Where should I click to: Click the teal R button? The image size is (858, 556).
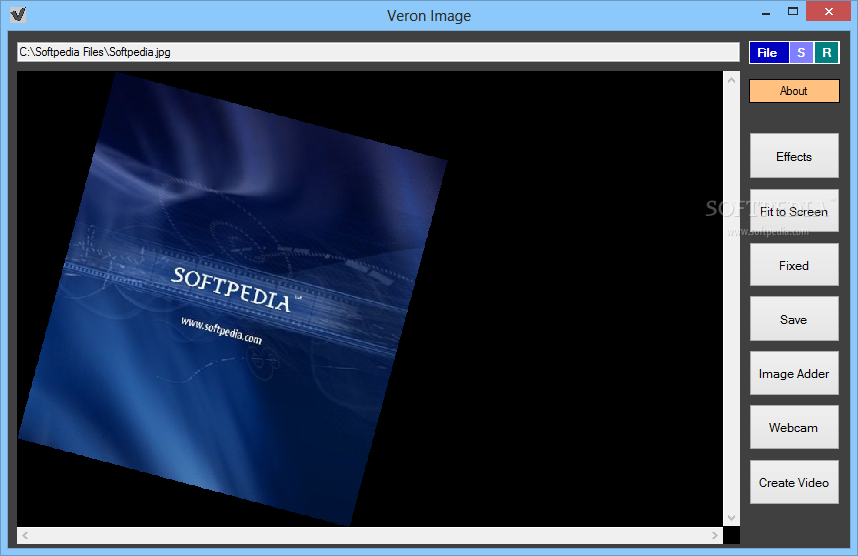(x=826, y=53)
